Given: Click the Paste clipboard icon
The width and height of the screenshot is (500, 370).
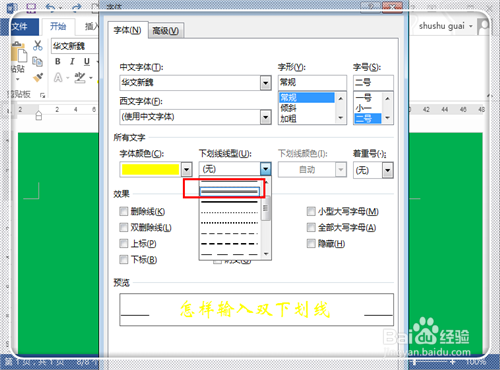Looking at the screenshot, I should [19, 52].
